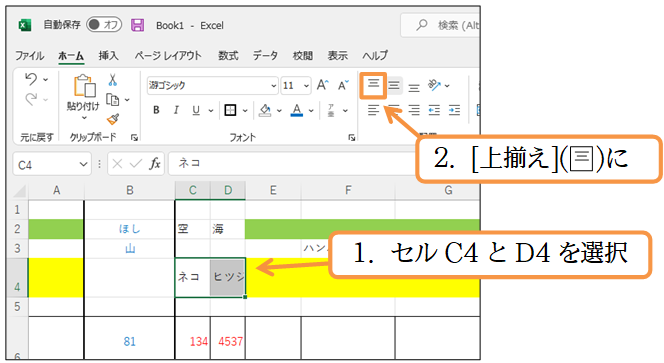This screenshot has height=363, width=664.
Task: Click the Increase Font Size icon
Action: (x=323, y=85)
